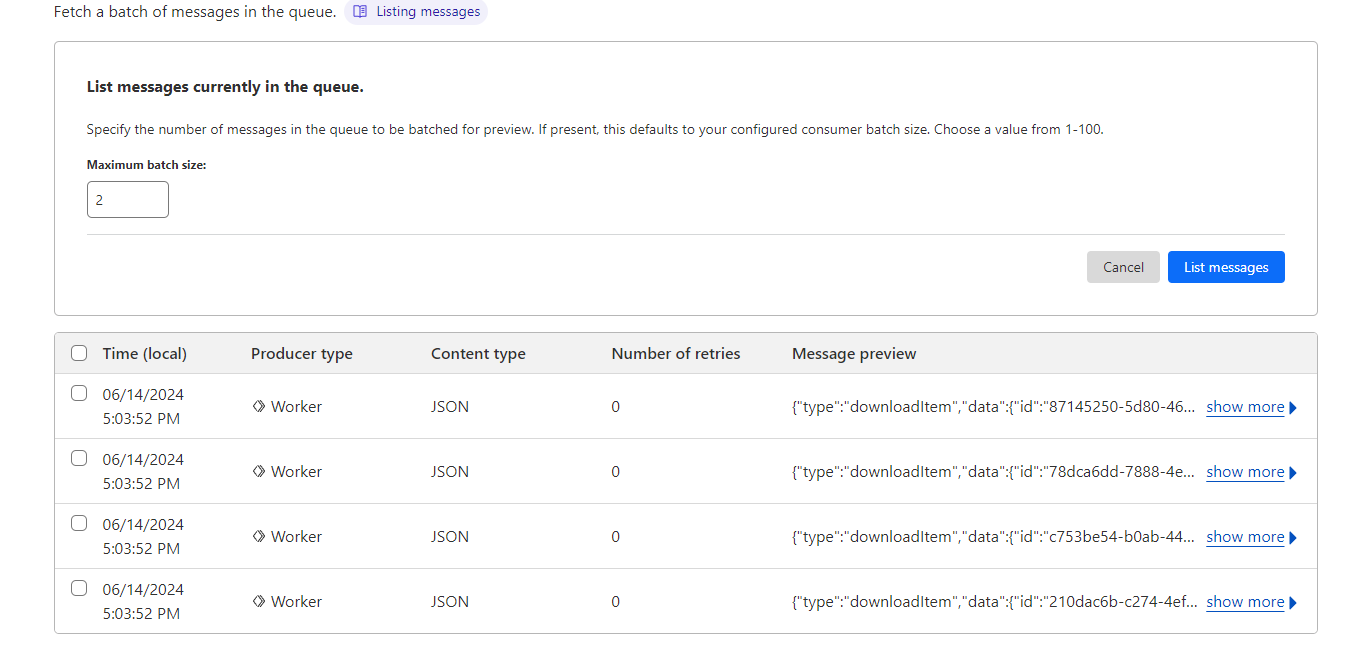1354x665 pixels.
Task: Check the checkbox for the third message
Action: (79, 523)
